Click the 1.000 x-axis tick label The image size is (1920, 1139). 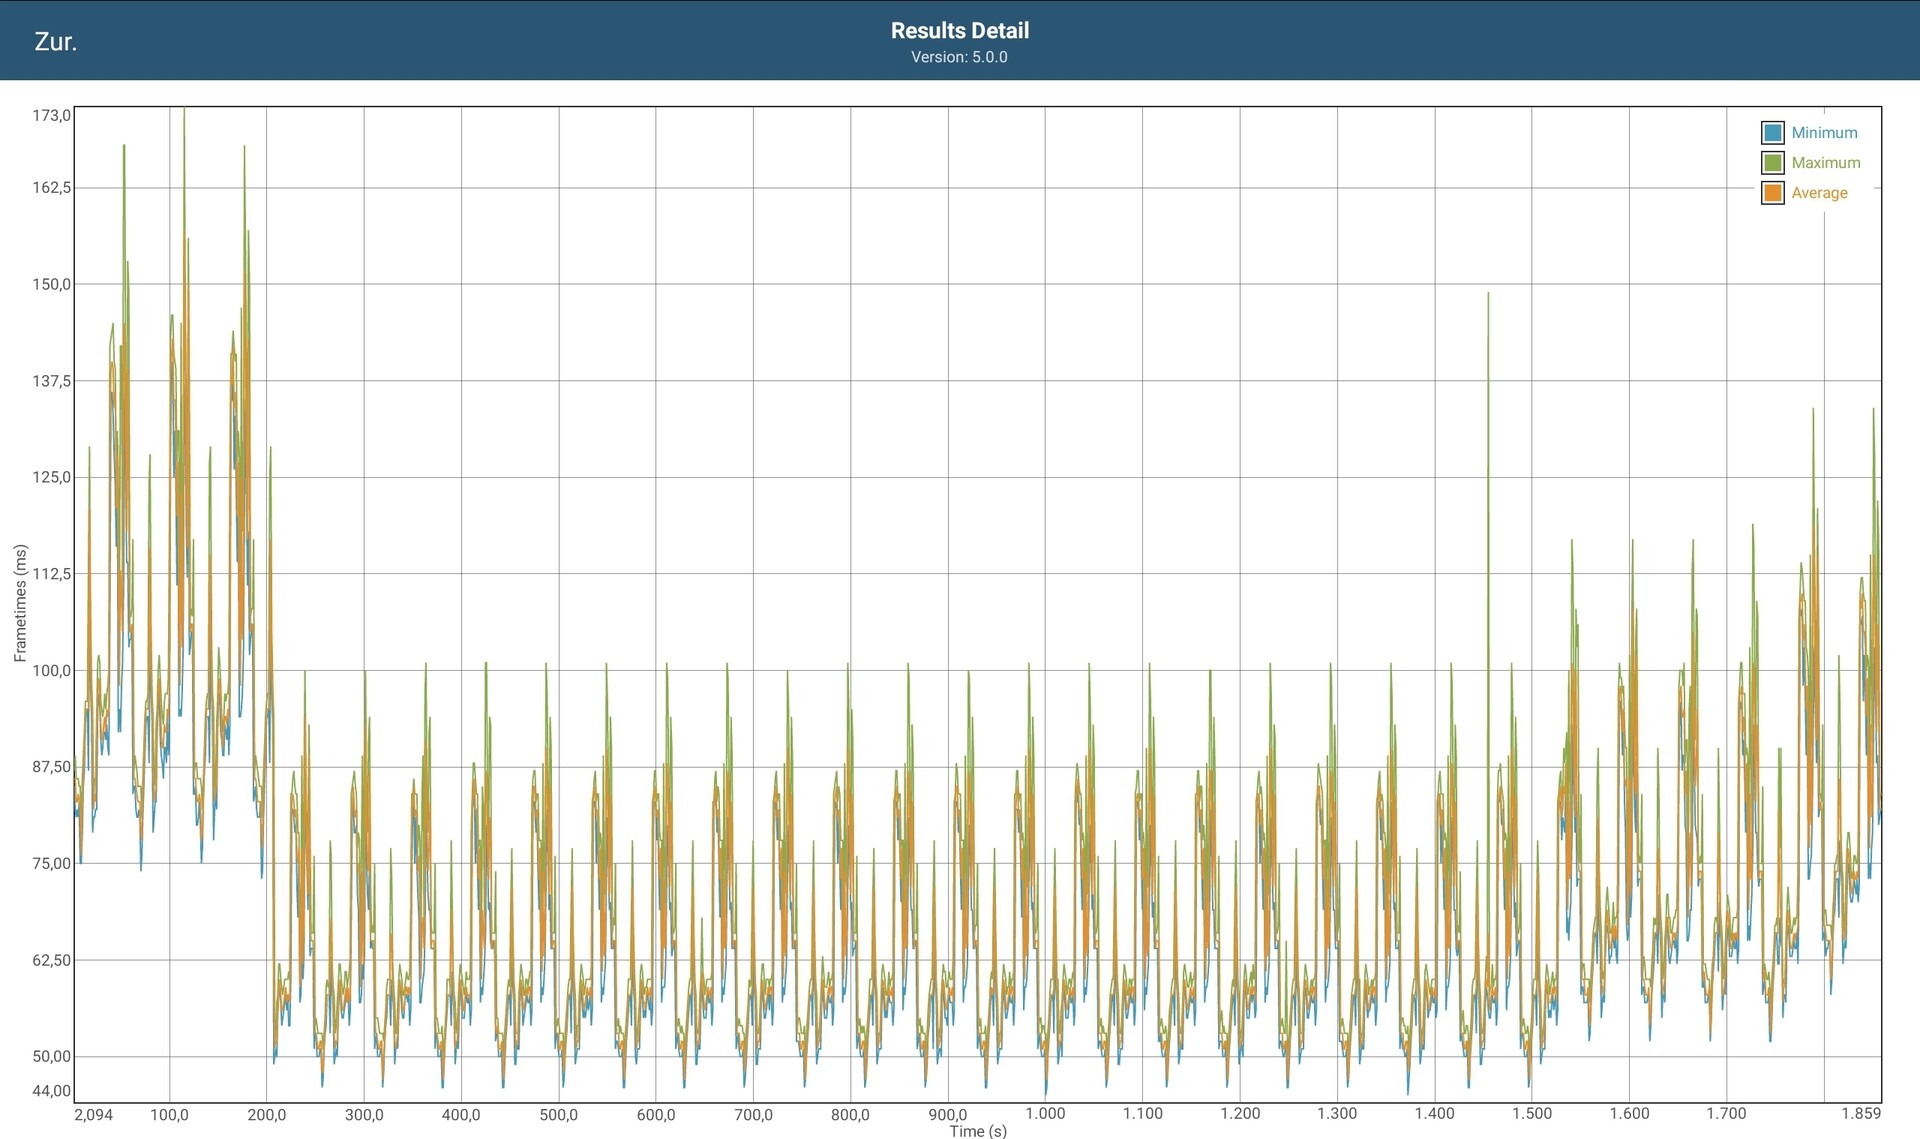1044,1113
